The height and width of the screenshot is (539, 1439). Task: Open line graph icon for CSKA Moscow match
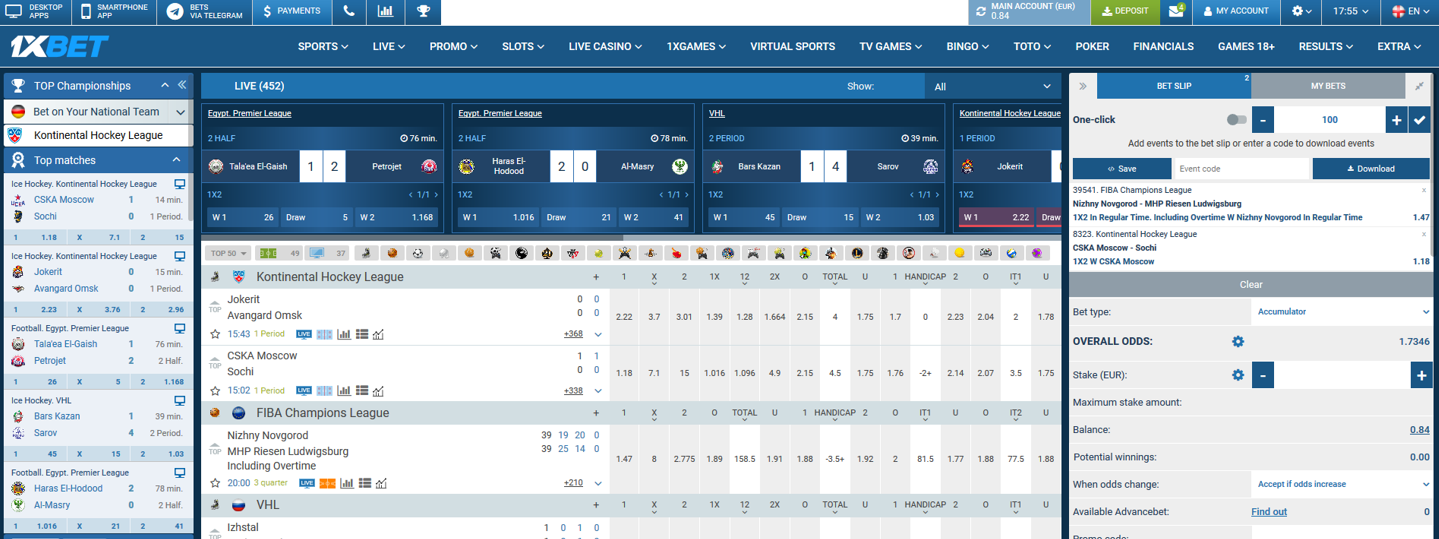378,391
